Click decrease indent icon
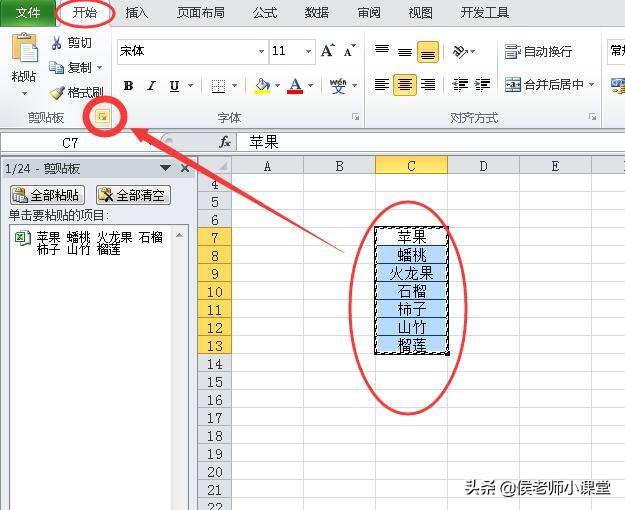The height and width of the screenshot is (510, 625). [460, 85]
